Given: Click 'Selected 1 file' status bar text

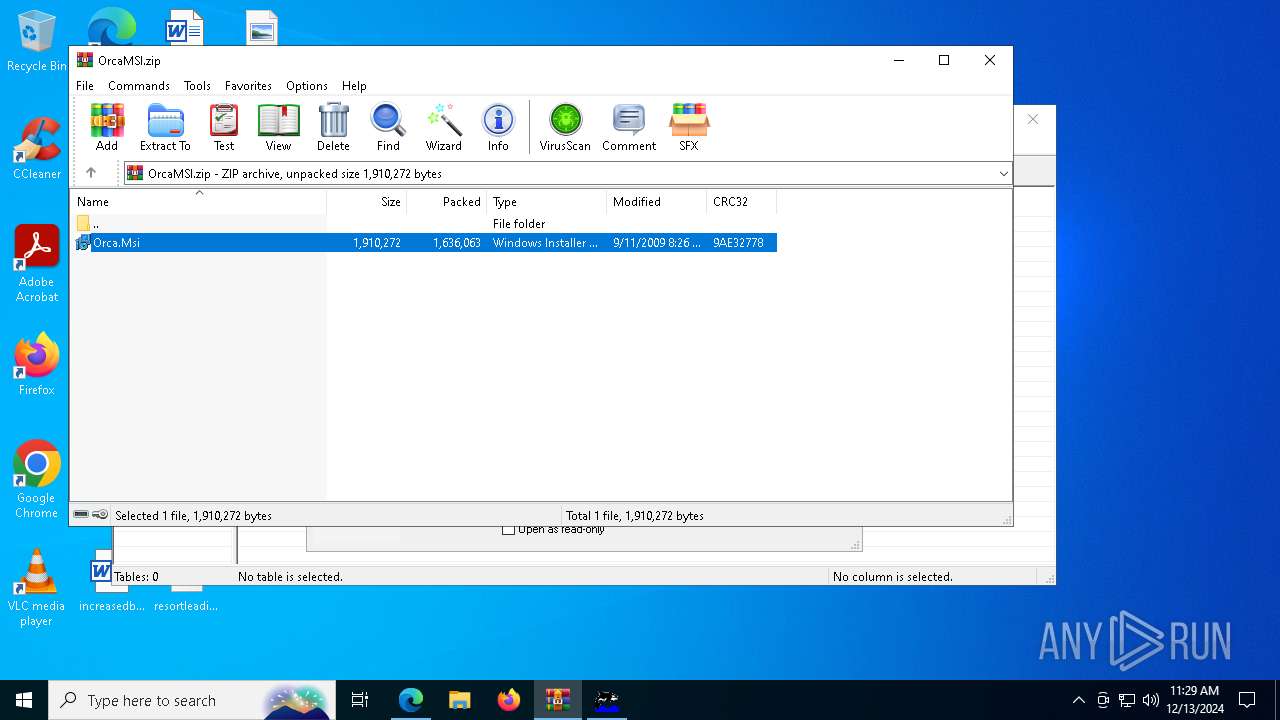Looking at the screenshot, I should point(193,516).
